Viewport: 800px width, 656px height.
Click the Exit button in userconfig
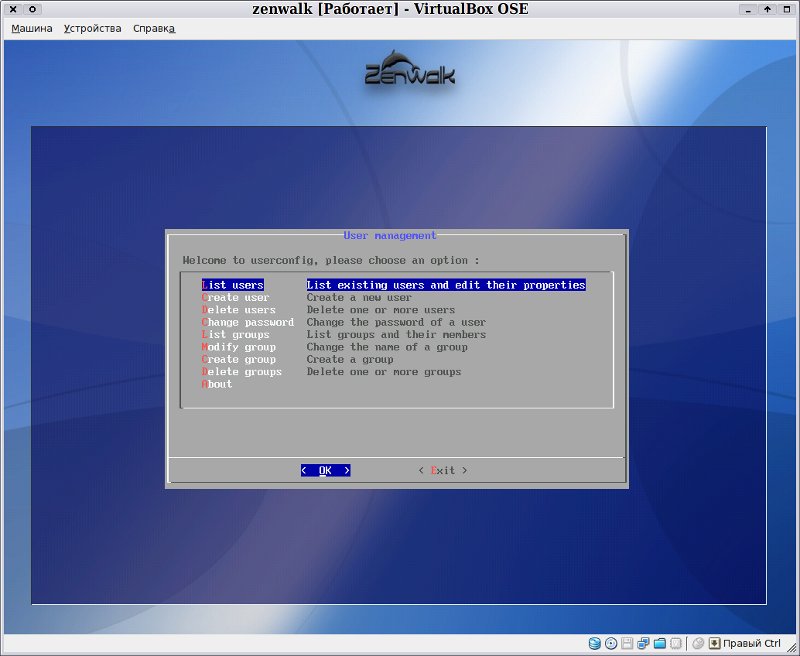(x=443, y=470)
